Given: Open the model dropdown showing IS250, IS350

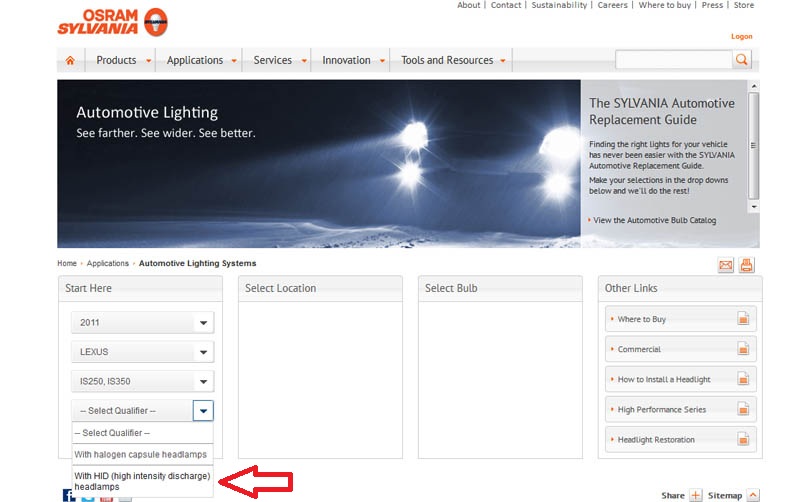Looking at the screenshot, I should coord(142,382).
